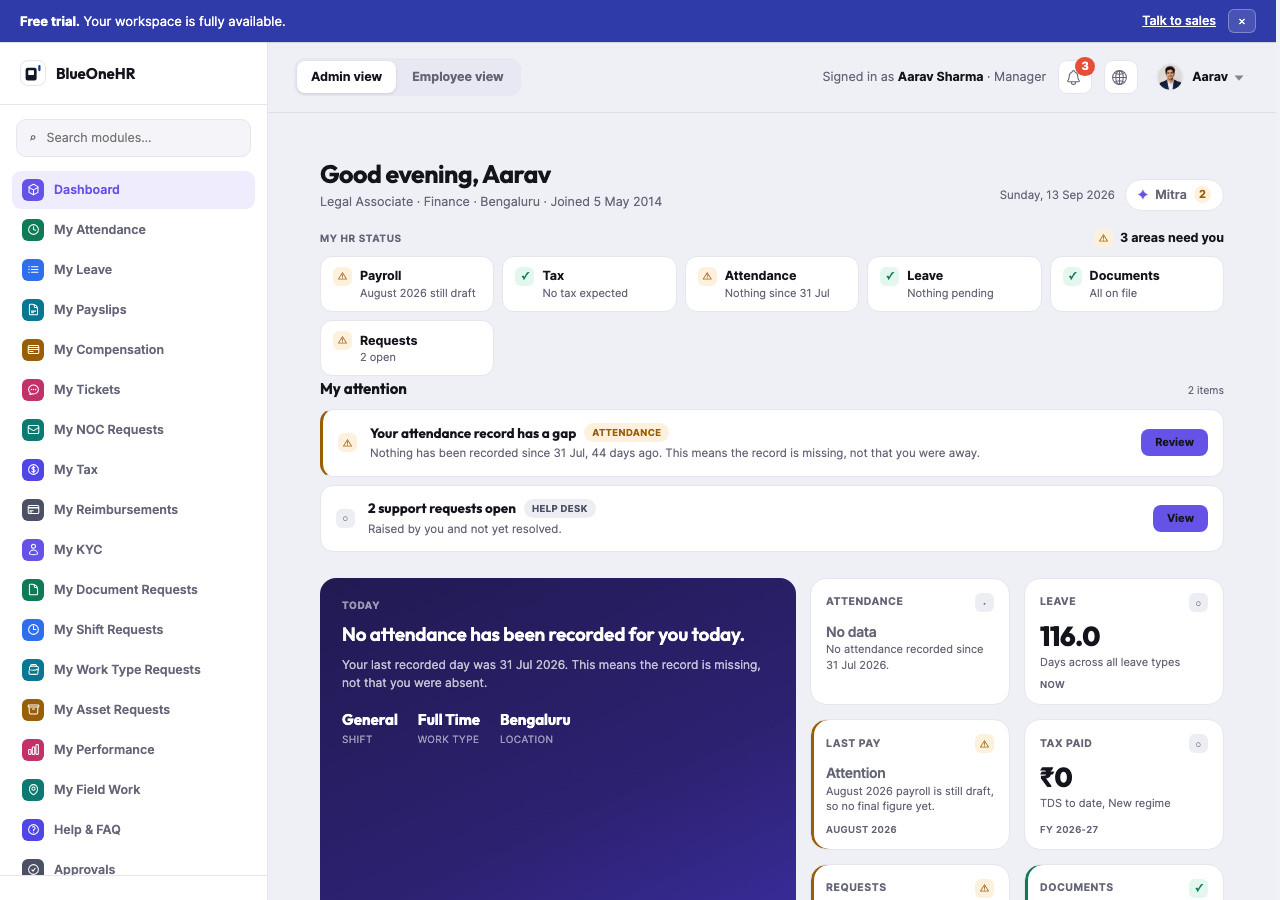Click the My Attendance clock icon
This screenshot has height=900, width=1280.
(x=33, y=229)
